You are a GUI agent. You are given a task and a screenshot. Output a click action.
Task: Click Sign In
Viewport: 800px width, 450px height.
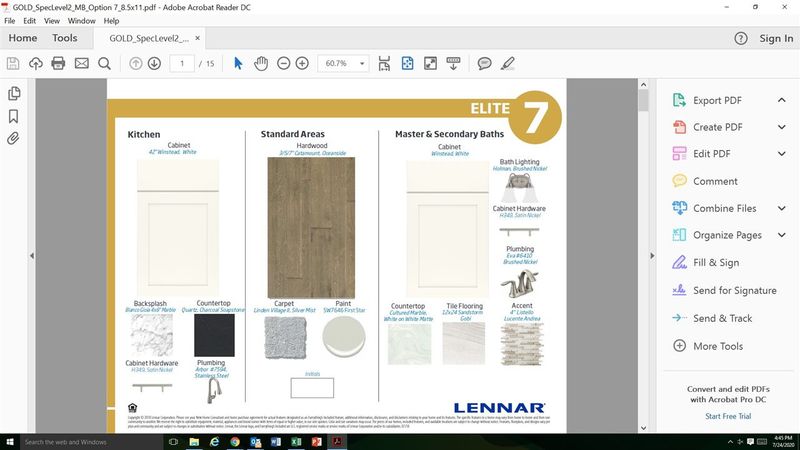click(776, 38)
